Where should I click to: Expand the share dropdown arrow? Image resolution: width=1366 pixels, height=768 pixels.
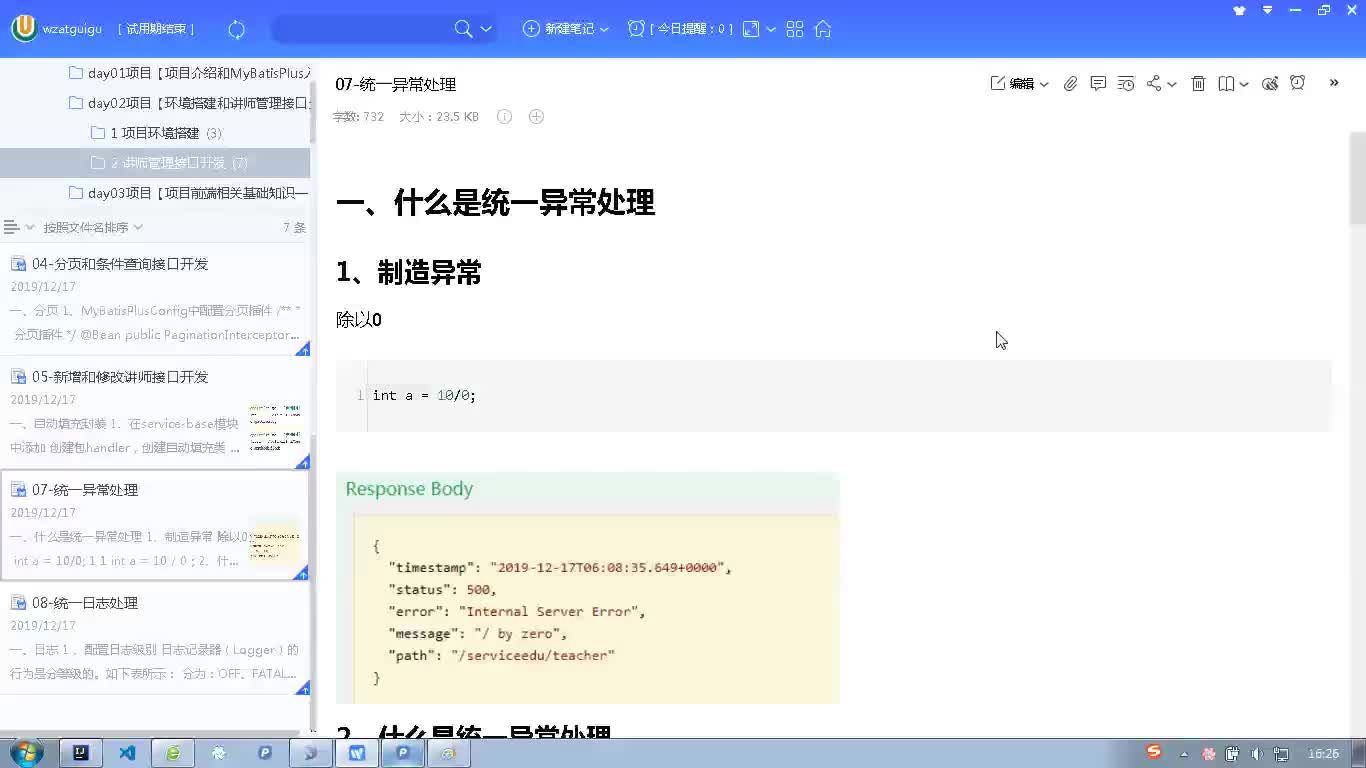pyautogui.click(x=1172, y=85)
